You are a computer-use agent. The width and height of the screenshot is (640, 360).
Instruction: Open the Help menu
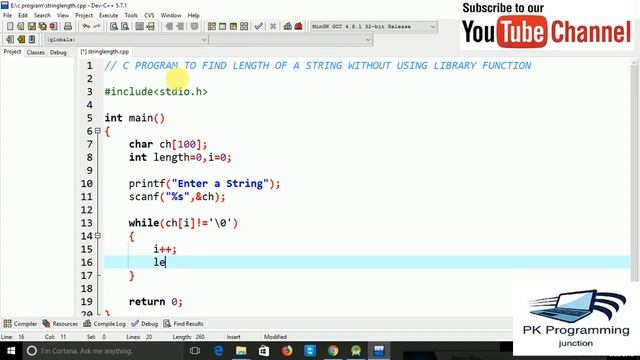[x=193, y=16]
